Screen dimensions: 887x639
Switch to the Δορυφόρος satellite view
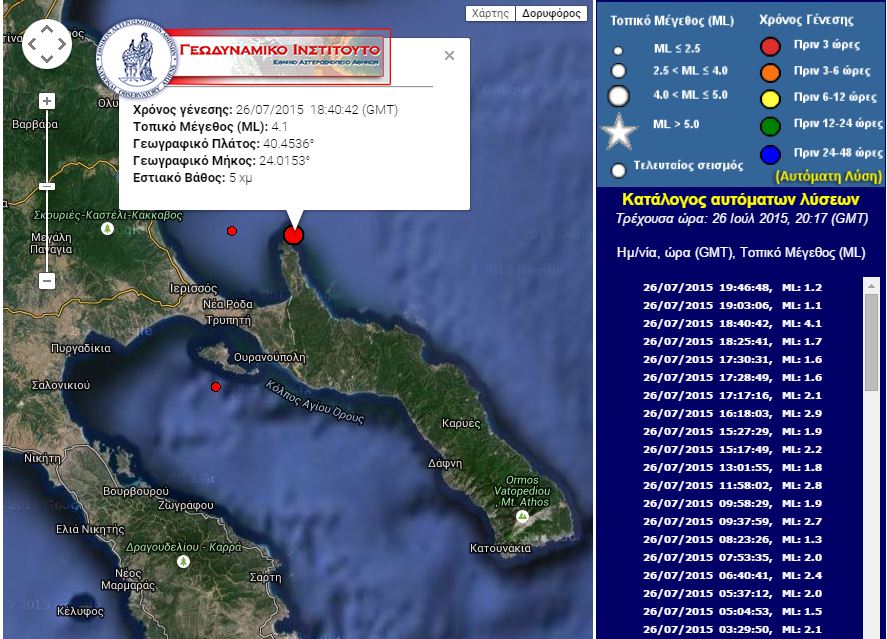pyautogui.click(x=552, y=14)
